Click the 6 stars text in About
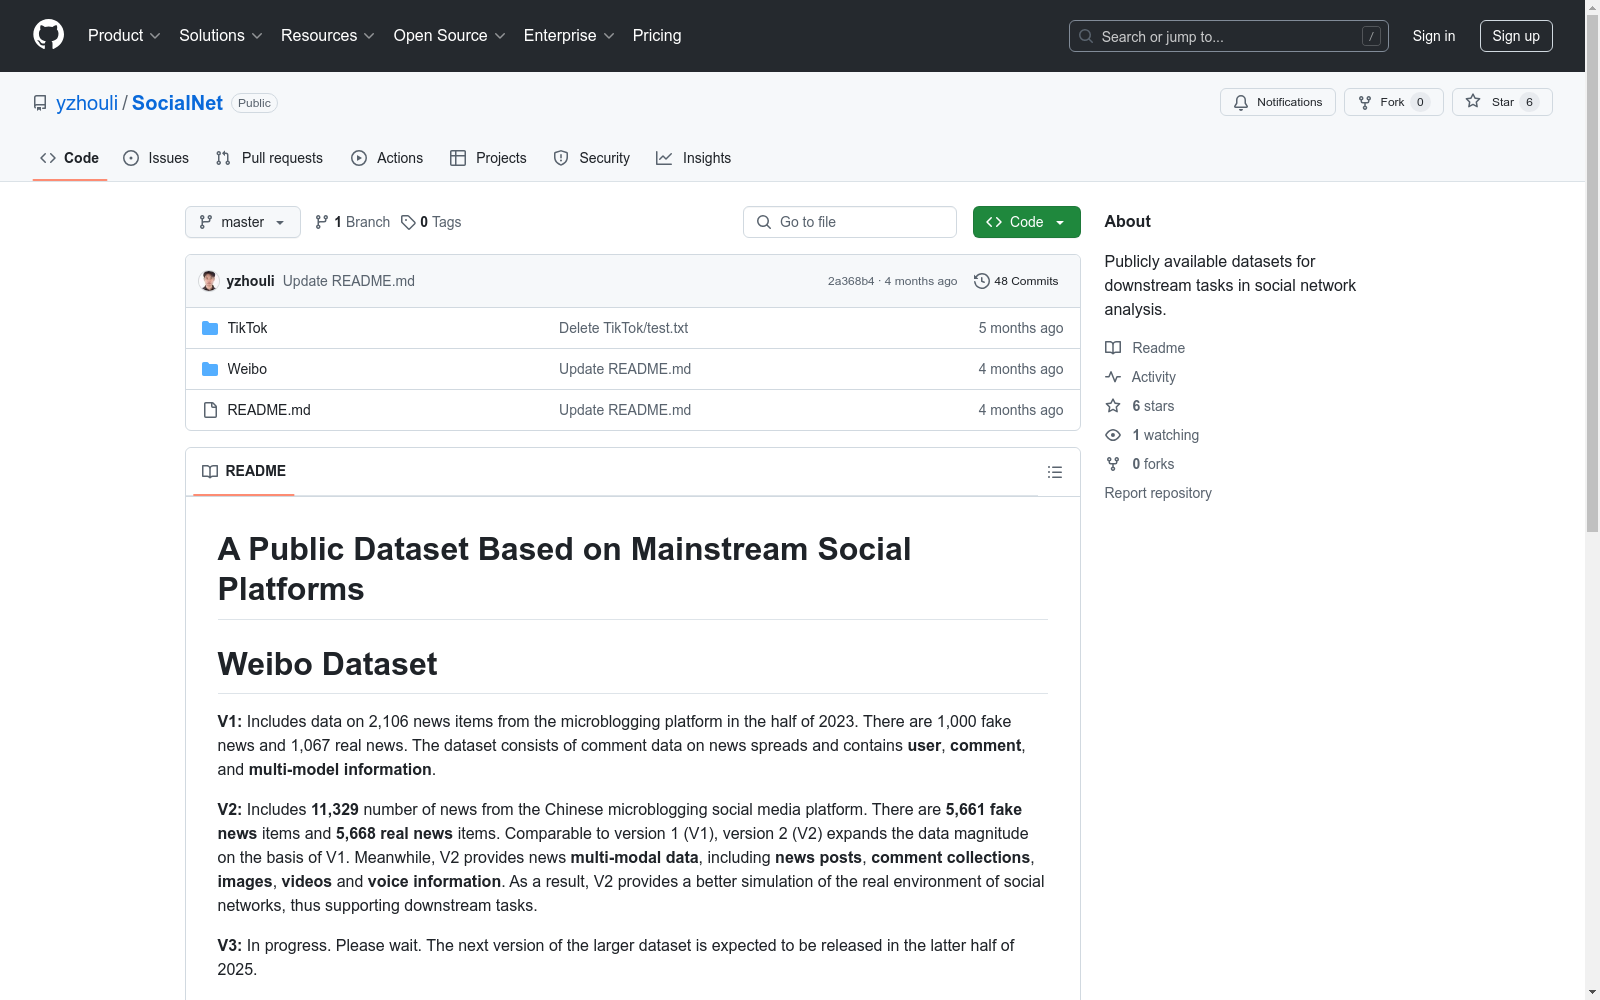 click(1153, 406)
